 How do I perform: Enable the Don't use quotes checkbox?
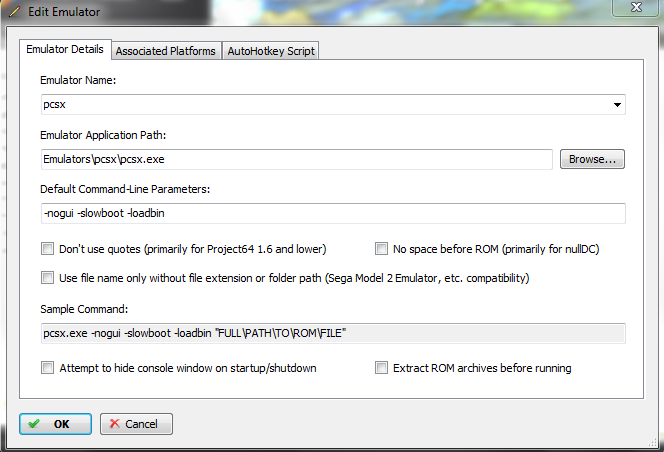[47, 249]
